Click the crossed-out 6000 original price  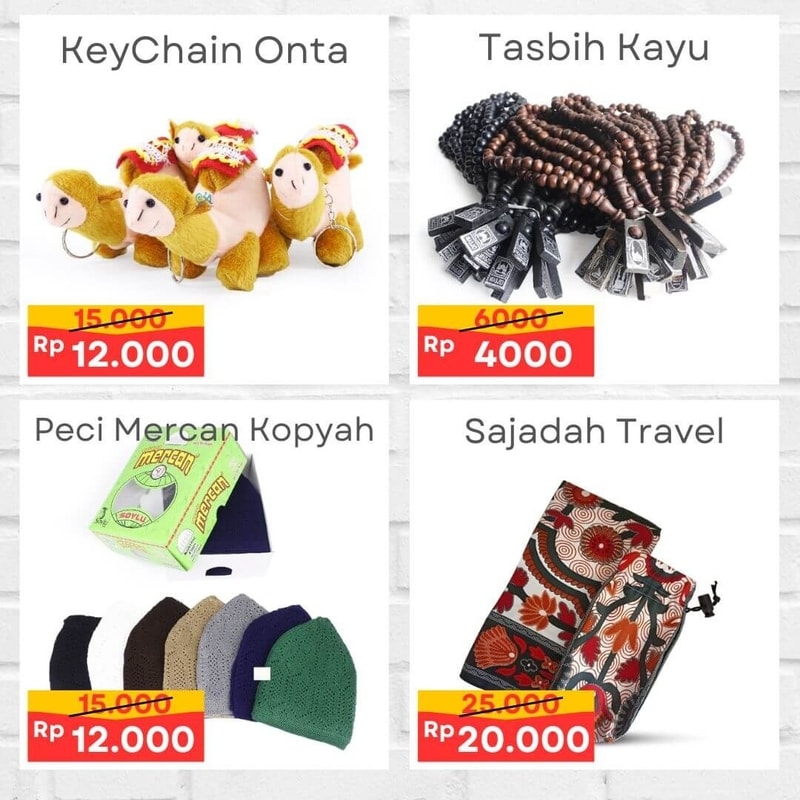coord(510,319)
